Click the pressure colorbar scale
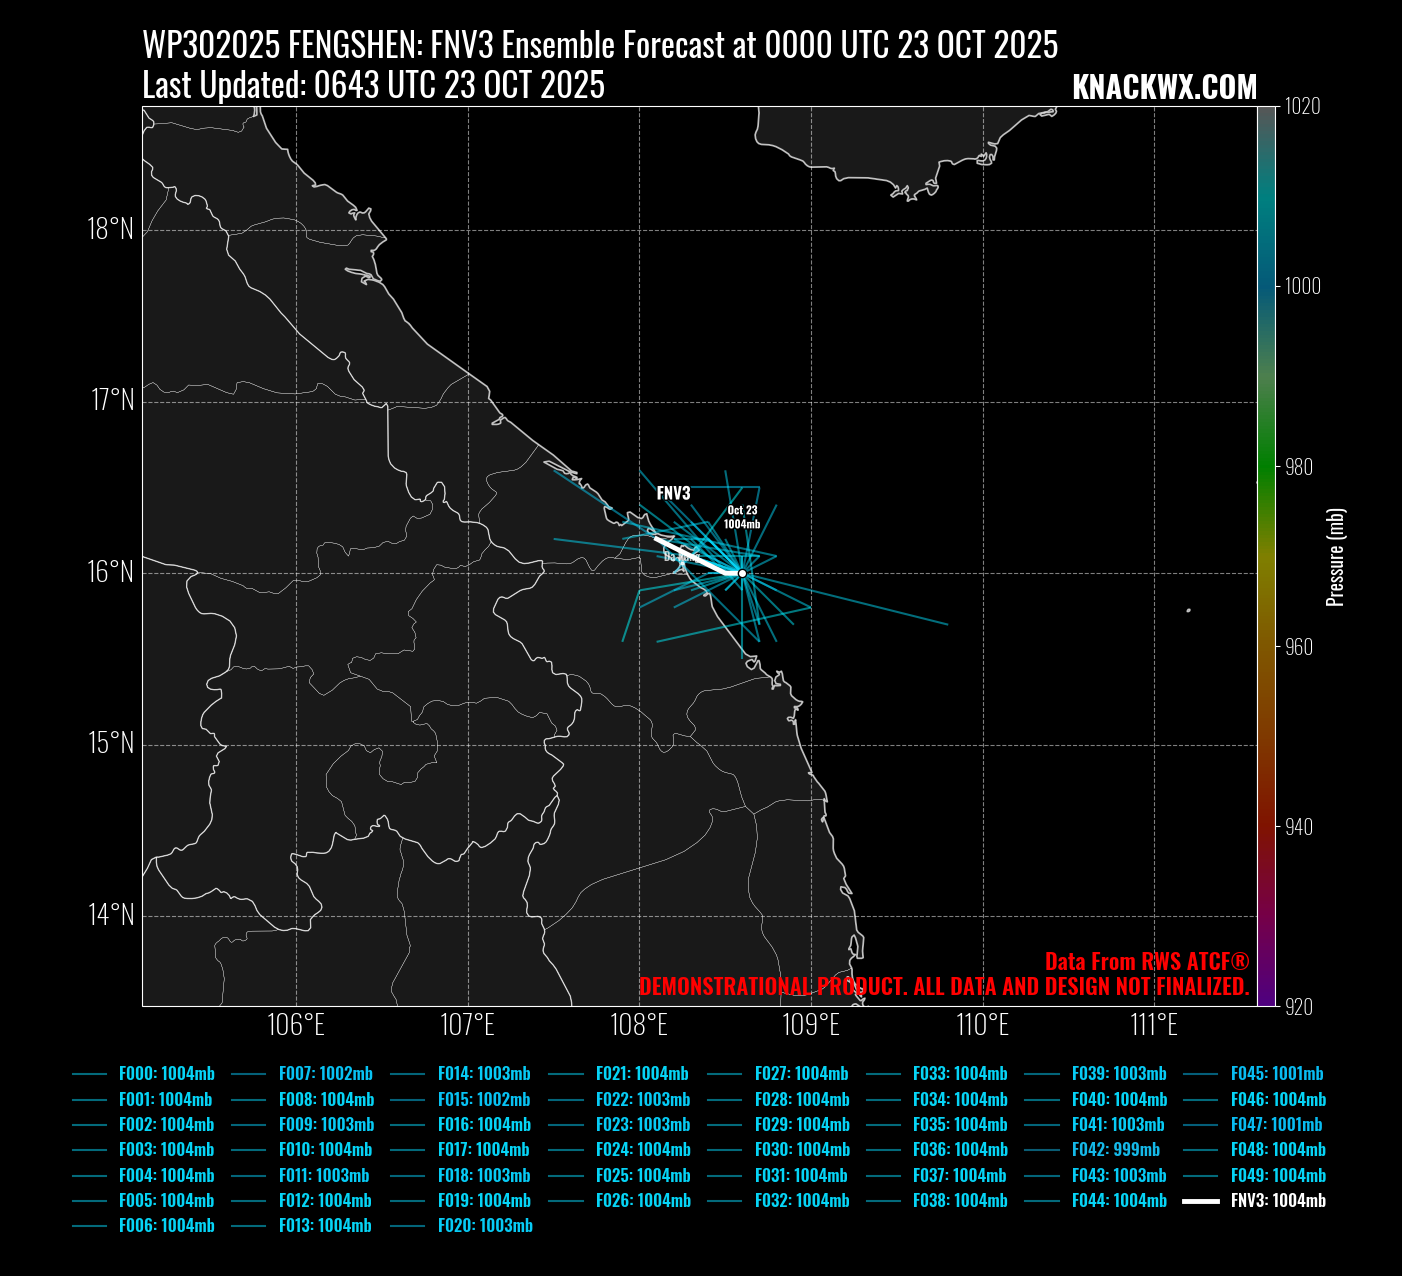The image size is (1402, 1276). coord(1266,556)
